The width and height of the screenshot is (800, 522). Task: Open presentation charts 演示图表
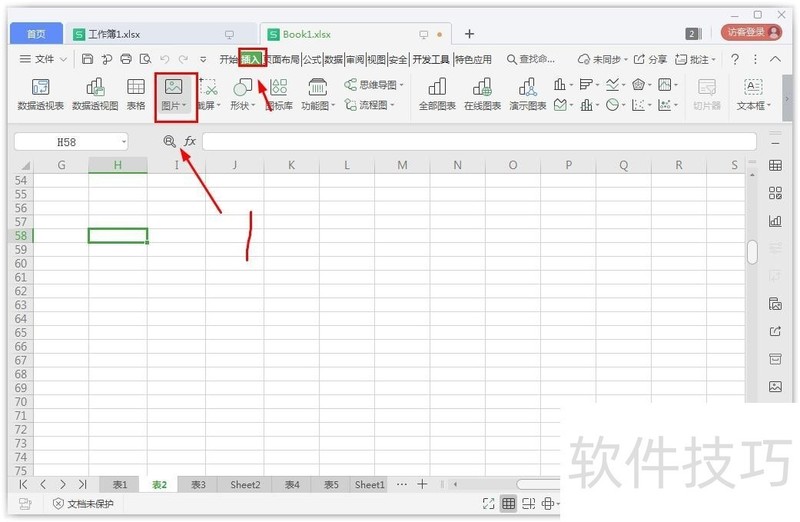(x=528, y=94)
